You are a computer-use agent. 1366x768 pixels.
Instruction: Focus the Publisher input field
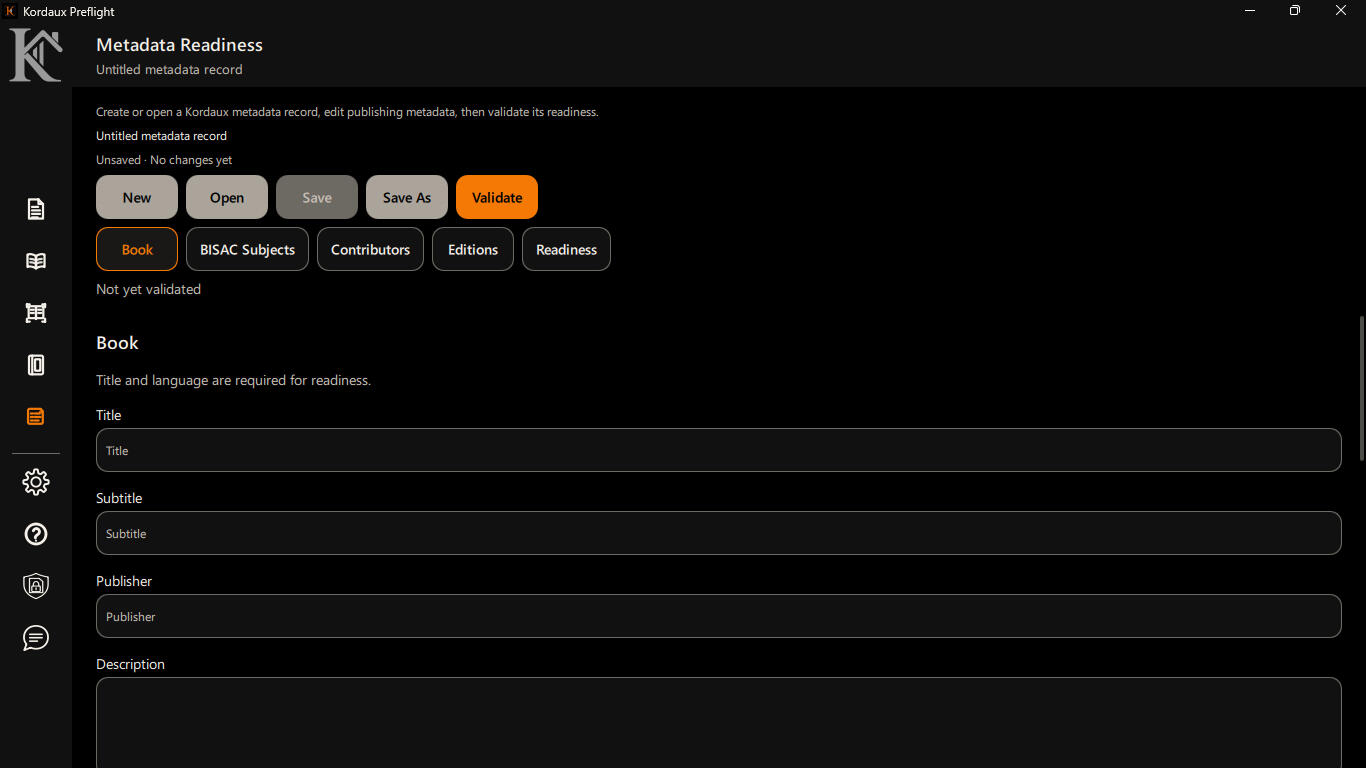click(718, 616)
